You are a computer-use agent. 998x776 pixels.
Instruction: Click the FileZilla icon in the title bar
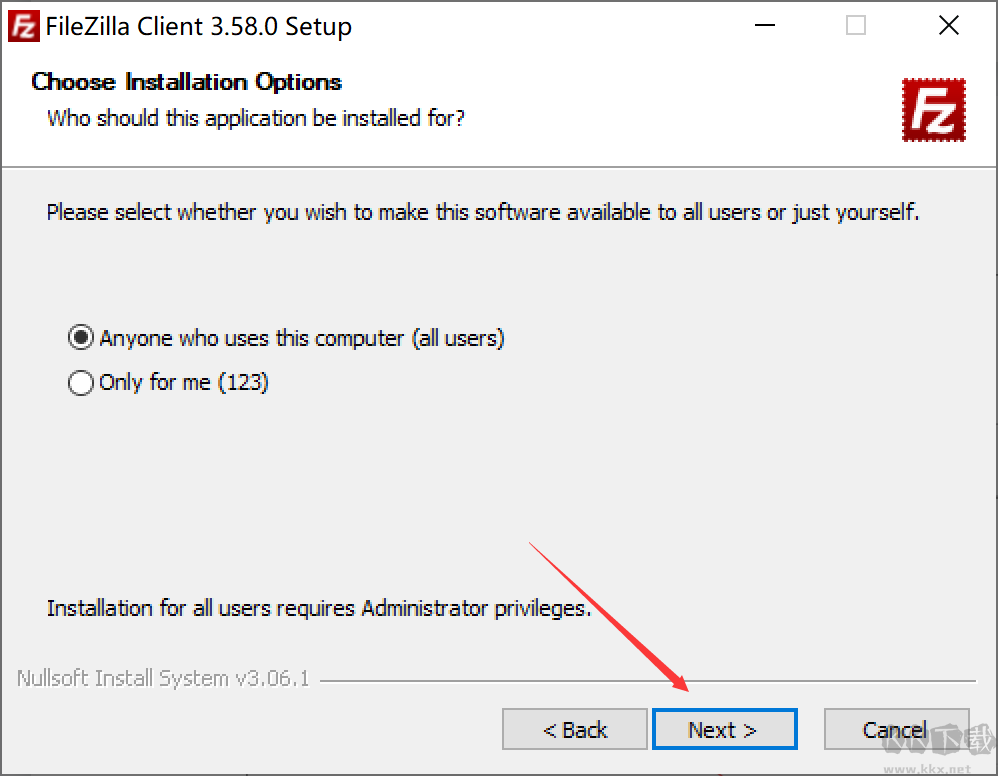click(22, 26)
